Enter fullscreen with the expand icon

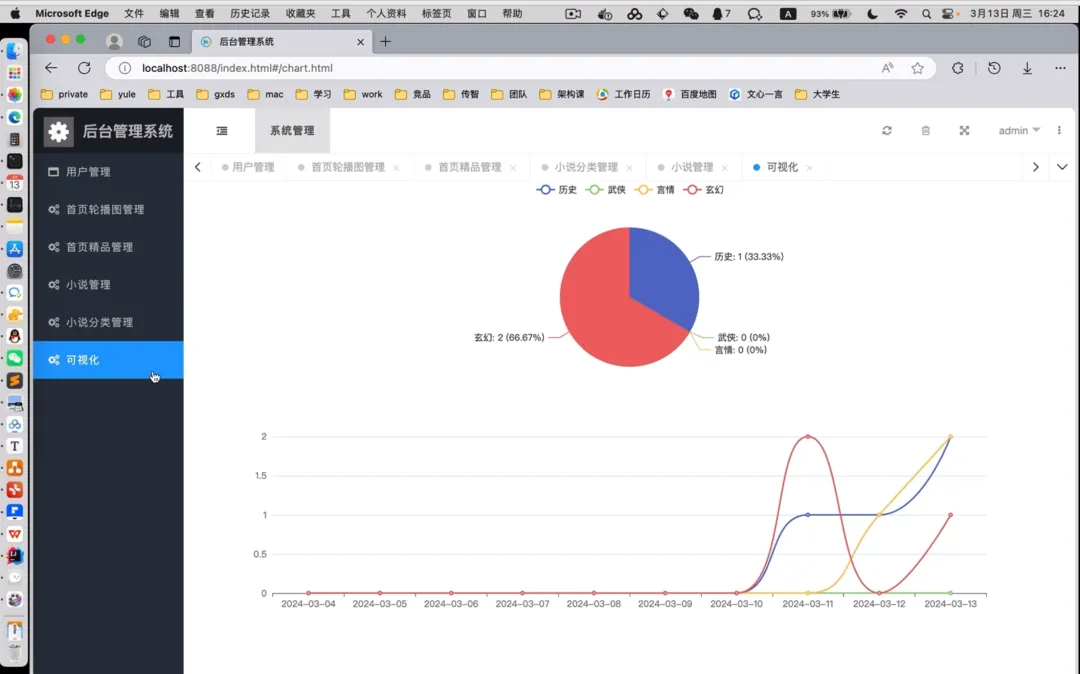(x=964, y=131)
